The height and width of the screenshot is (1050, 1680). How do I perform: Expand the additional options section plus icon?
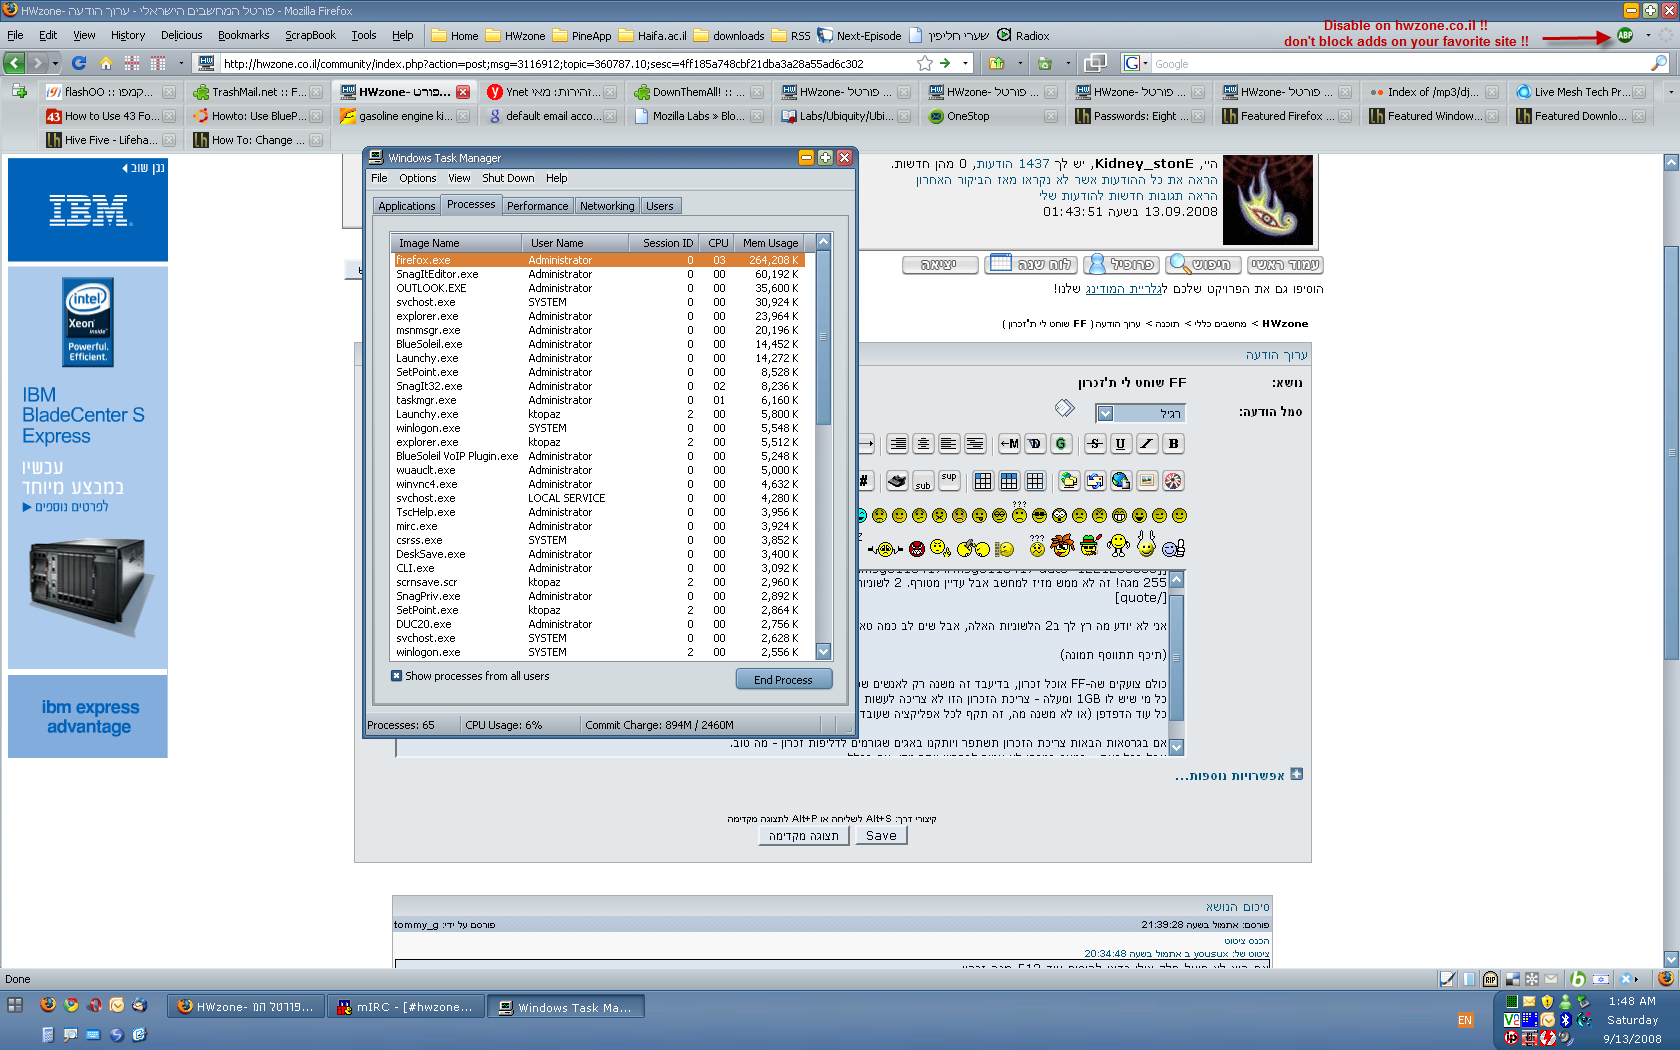[x=1297, y=774]
